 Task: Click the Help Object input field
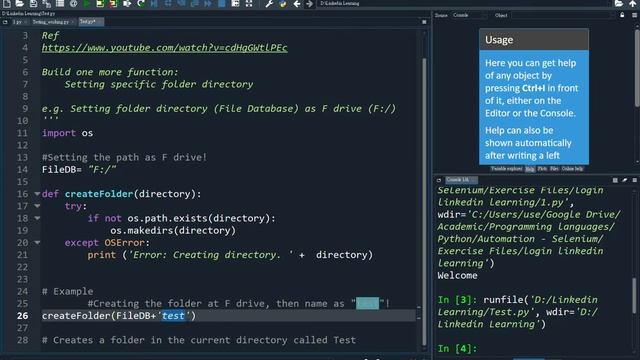[563, 15]
